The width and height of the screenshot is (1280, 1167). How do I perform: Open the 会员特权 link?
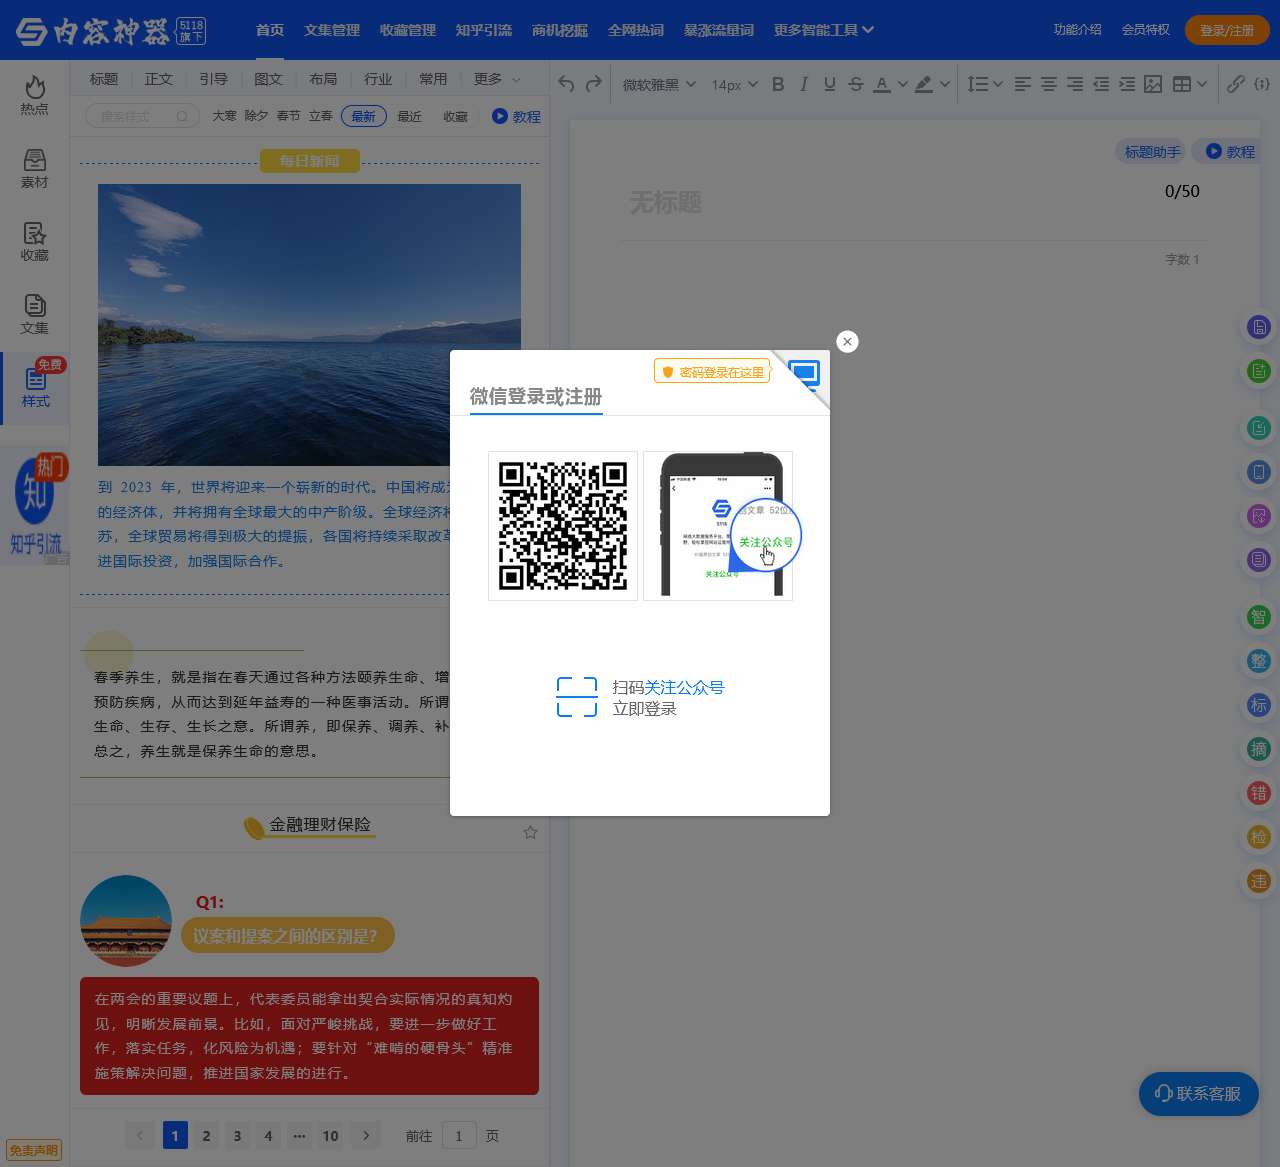click(x=1146, y=30)
